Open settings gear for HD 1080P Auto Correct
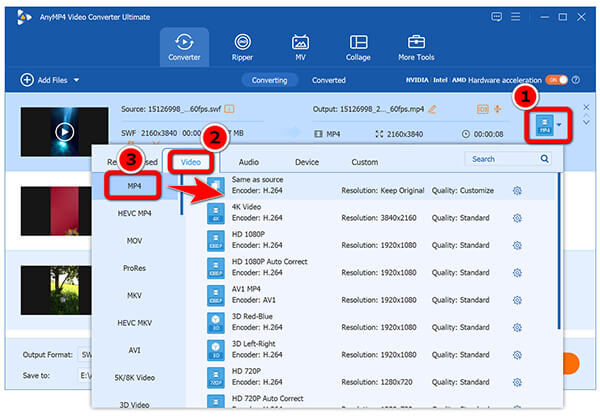This screenshot has height=419, width=600. [517, 273]
